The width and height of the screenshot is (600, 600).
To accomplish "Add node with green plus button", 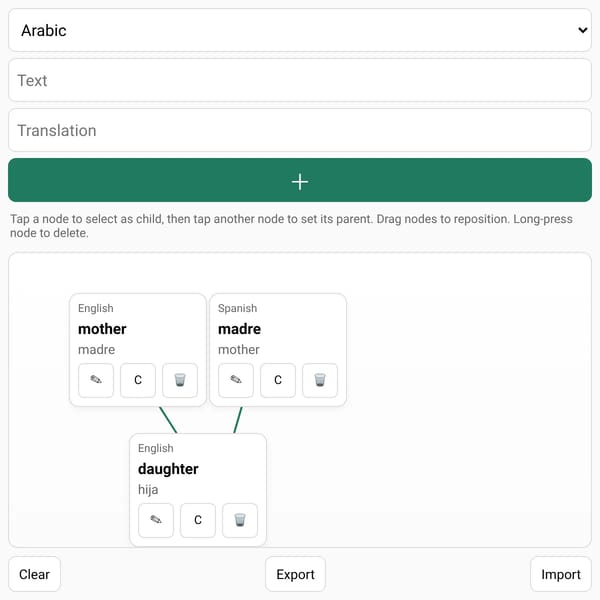I will (x=300, y=180).
